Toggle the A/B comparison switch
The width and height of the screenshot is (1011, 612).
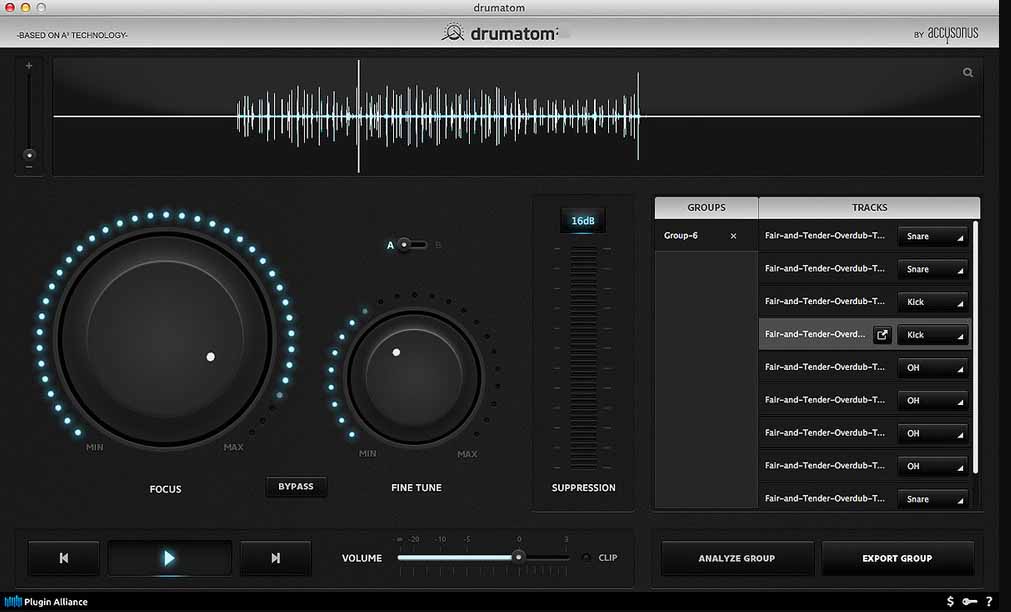pos(411,245)
